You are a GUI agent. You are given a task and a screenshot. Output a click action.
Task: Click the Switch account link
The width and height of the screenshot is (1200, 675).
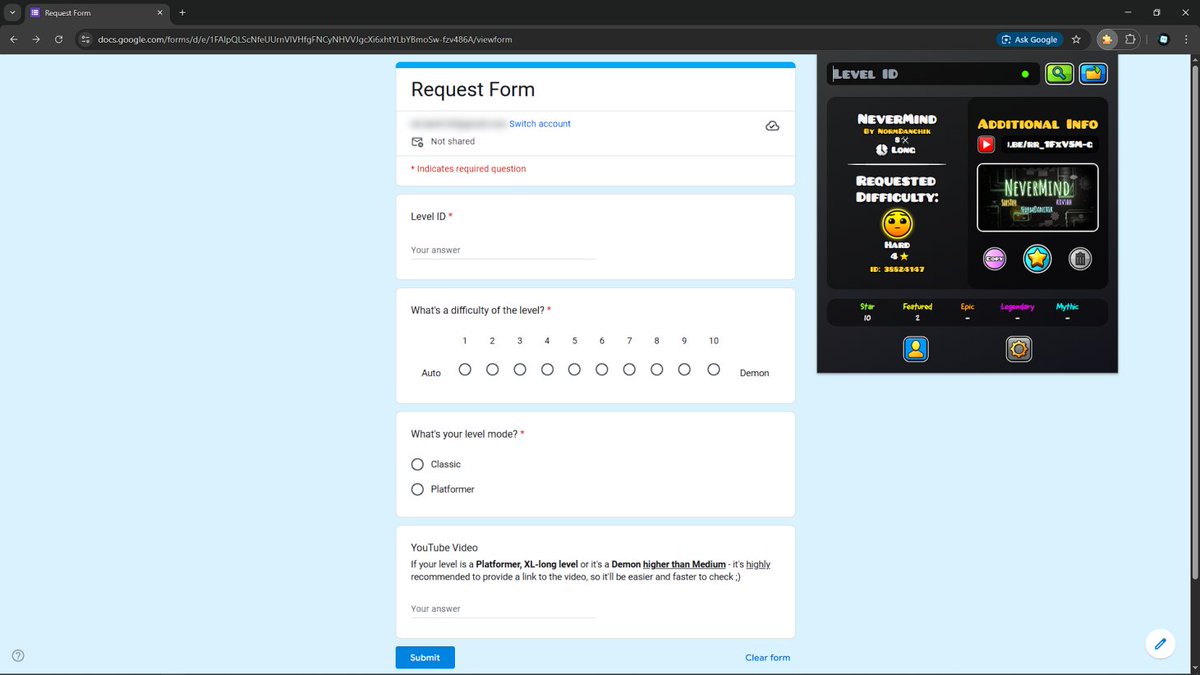click(540, 124)
